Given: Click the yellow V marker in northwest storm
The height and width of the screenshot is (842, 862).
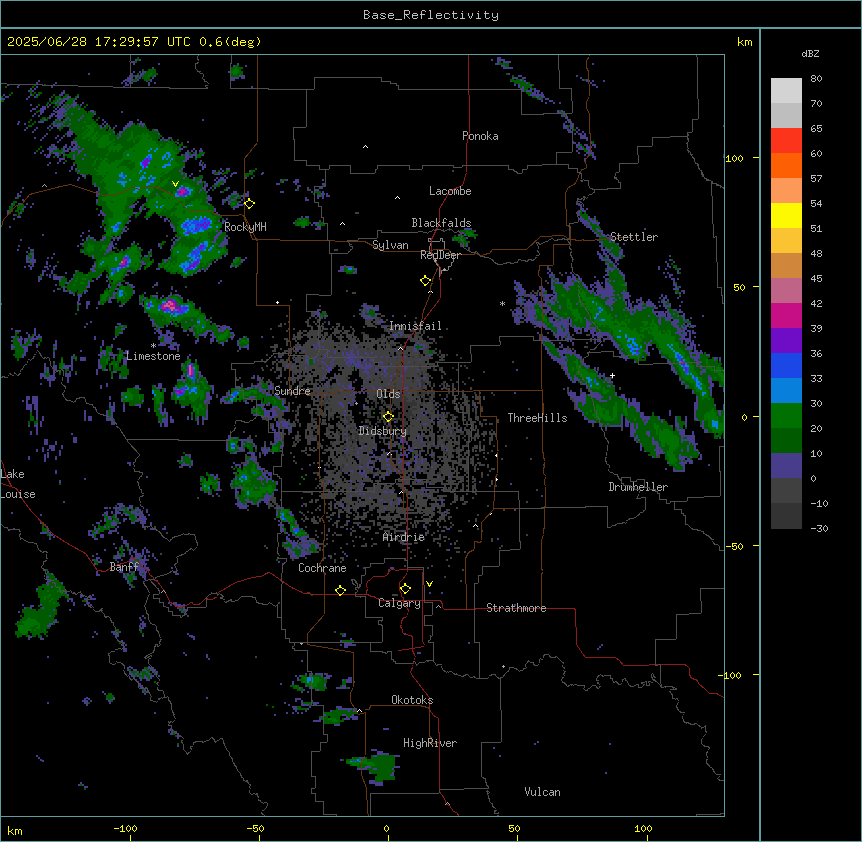Looking at the screenshot, I should click(x=175, y=184).
